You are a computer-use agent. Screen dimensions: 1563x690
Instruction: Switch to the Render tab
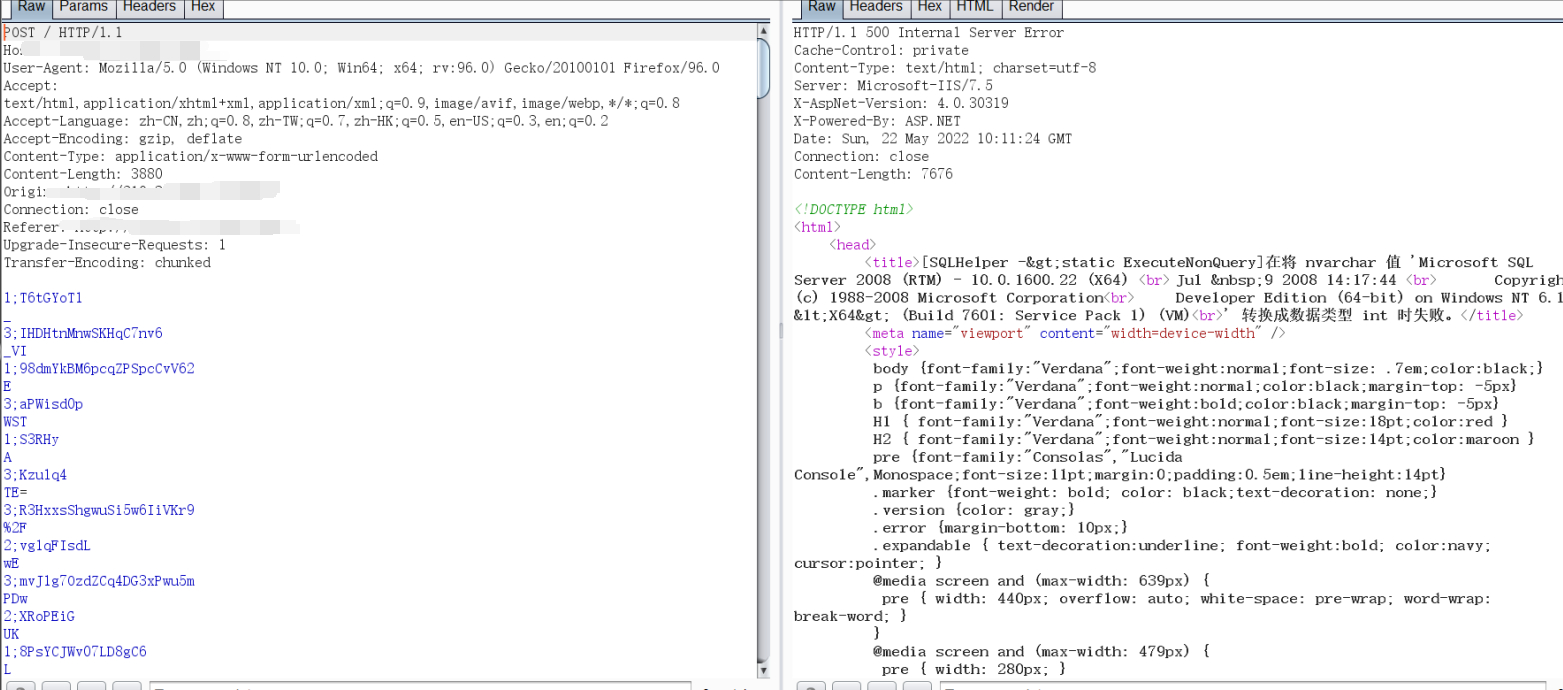tap(1031, 7)
